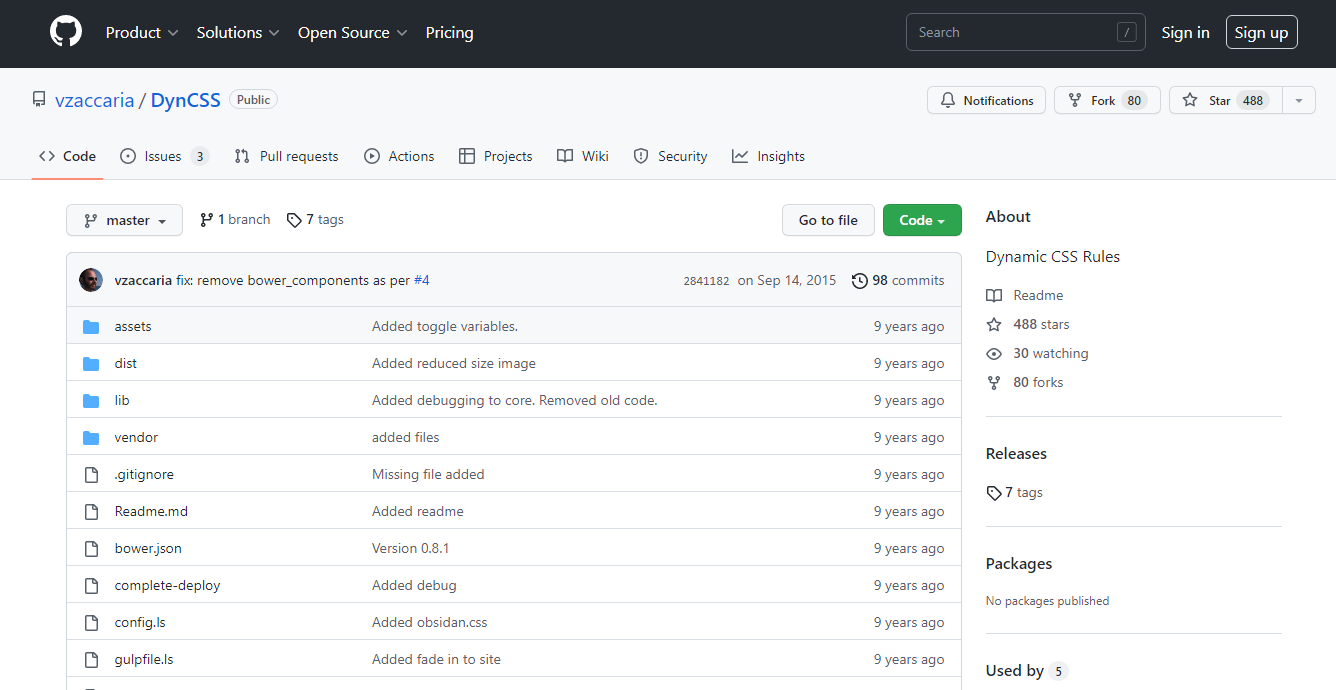1336x690 pixels.
Task: Click the eye icon beside 30 watching
Action: click(993, 353)
